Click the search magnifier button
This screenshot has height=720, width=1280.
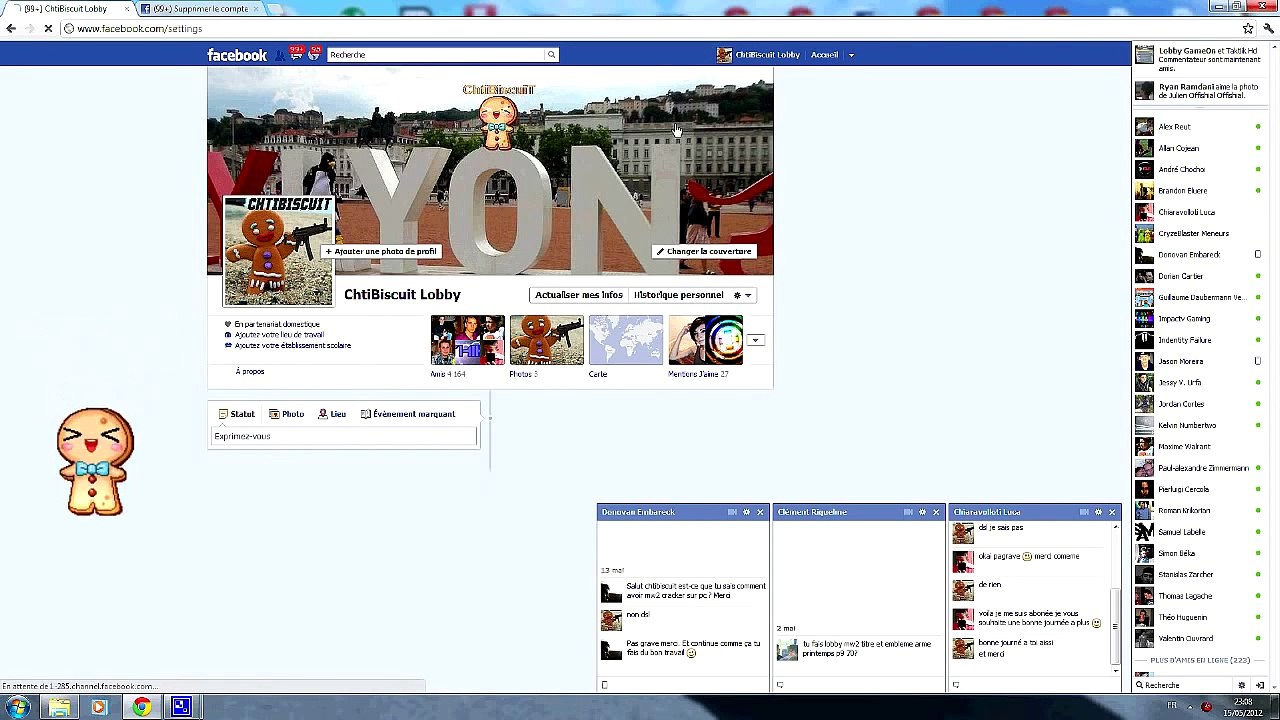click(550, 55)
